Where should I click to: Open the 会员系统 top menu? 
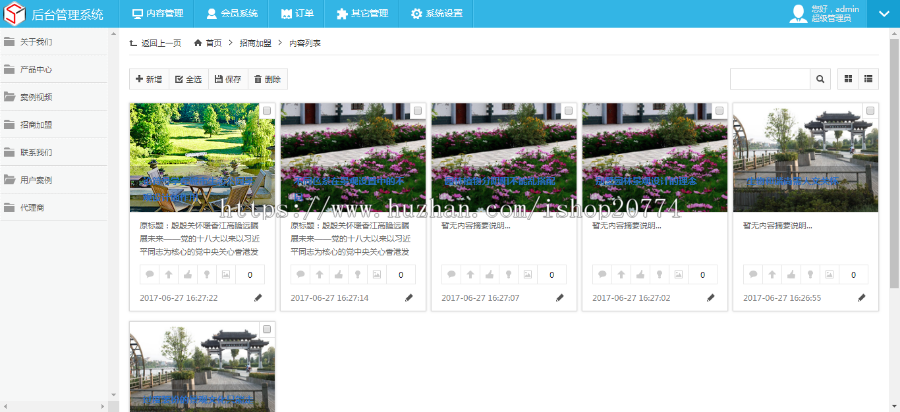(231, 14)
